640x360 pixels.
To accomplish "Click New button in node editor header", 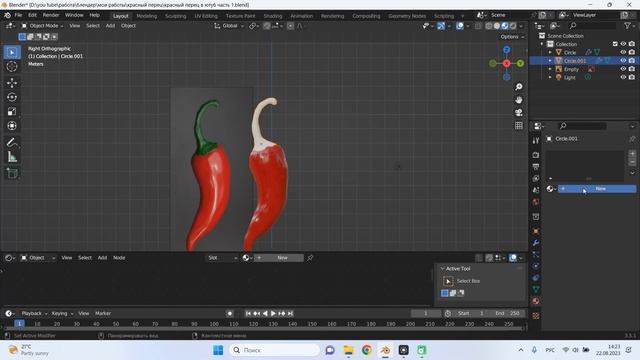I will tap(279, 258).
